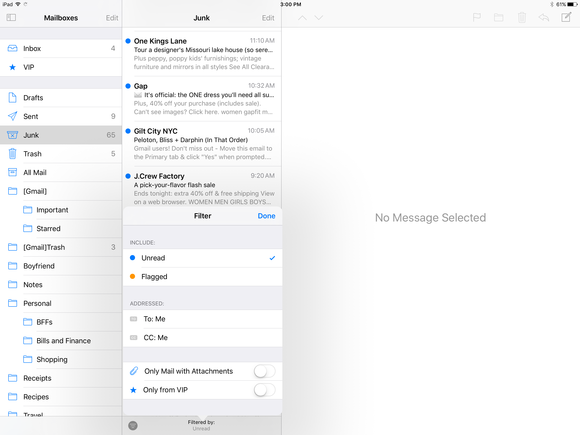This screenshot has width=580, height=435.
Task: Open the Receipts folder
Action: click(61, 378)
